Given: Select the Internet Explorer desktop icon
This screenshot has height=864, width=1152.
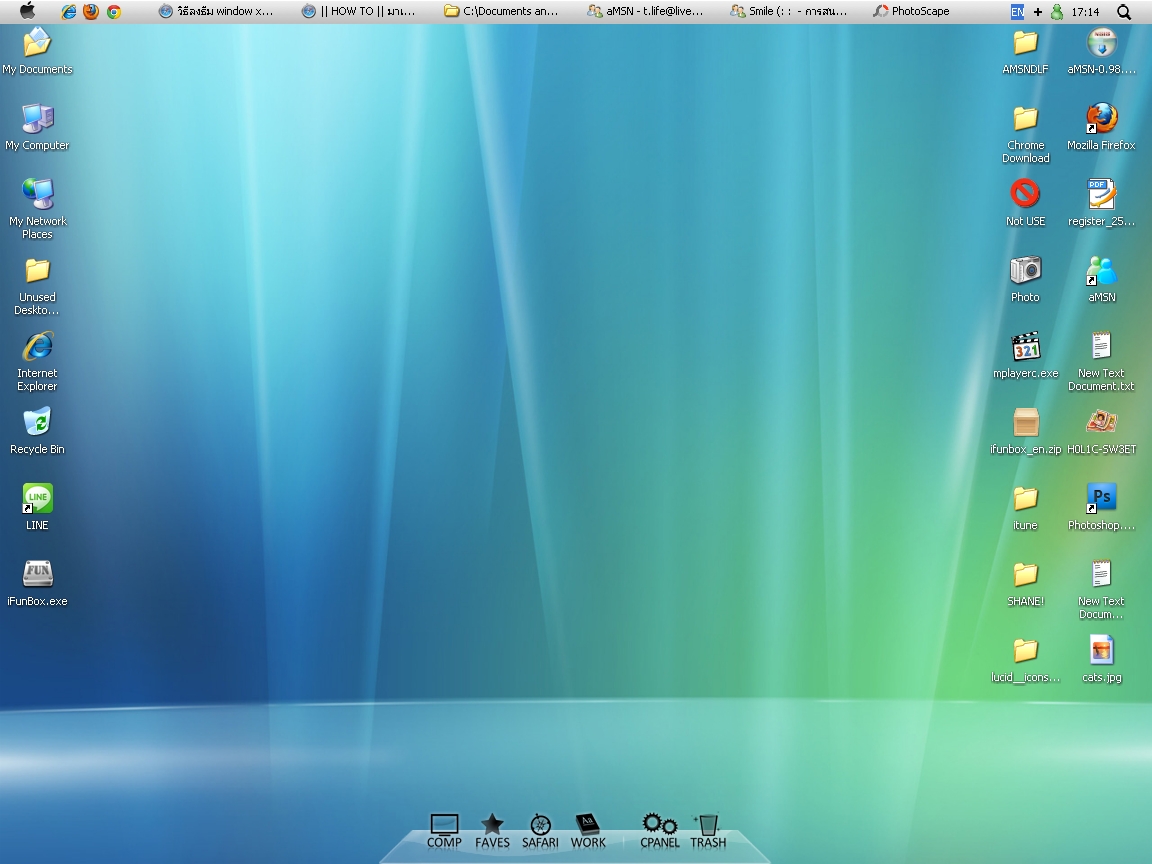Looking at the screenshot, I should (x=37, y=361).
